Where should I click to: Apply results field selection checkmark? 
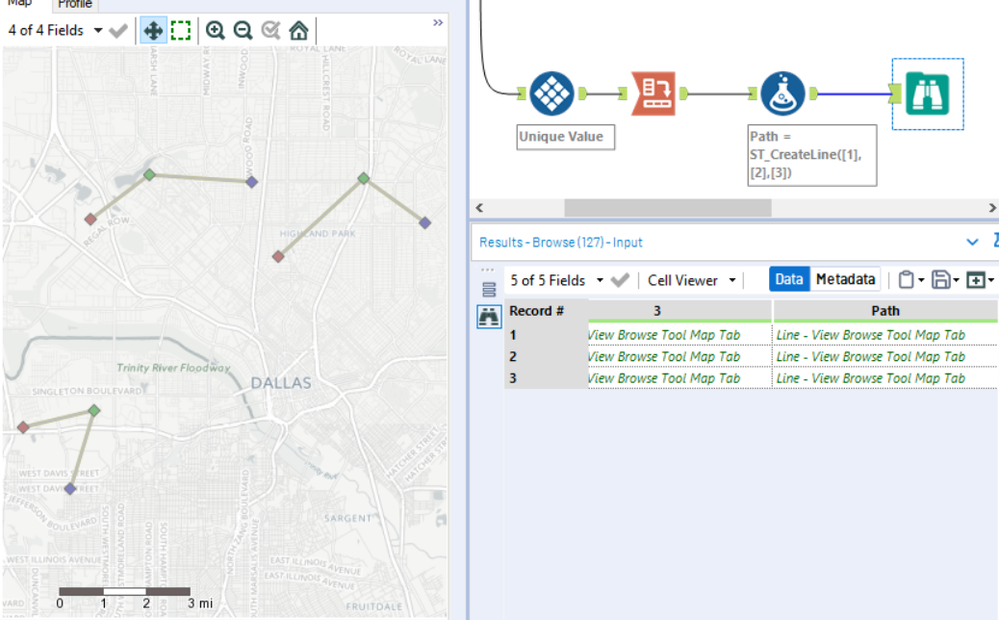coord(620,280)
